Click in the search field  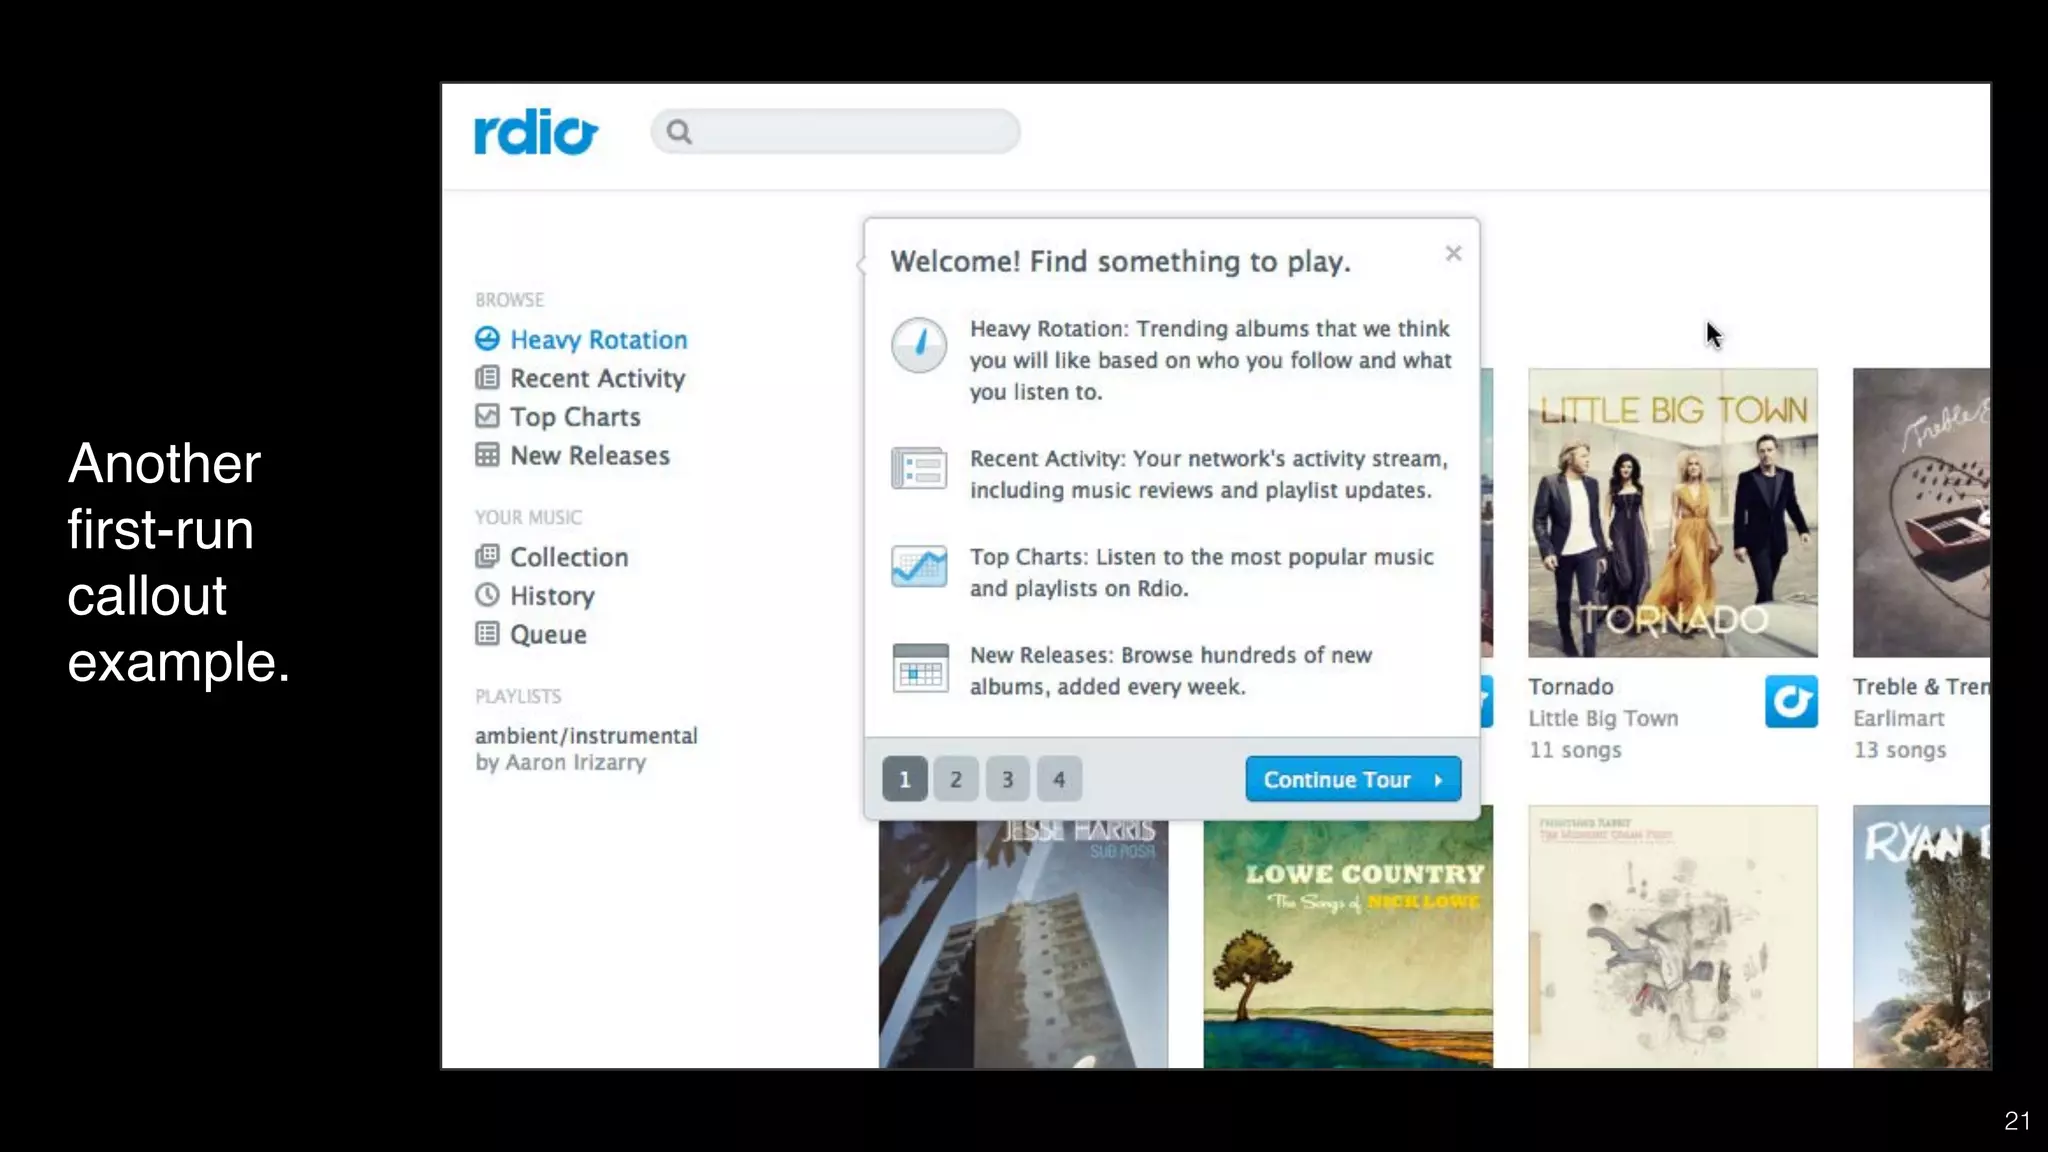click(850, 132)
